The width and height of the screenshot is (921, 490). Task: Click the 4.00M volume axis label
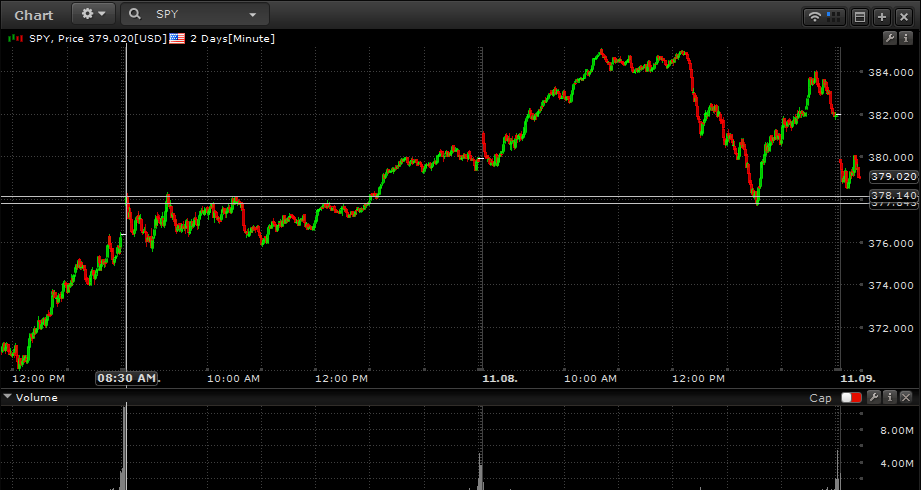[896, 464]
